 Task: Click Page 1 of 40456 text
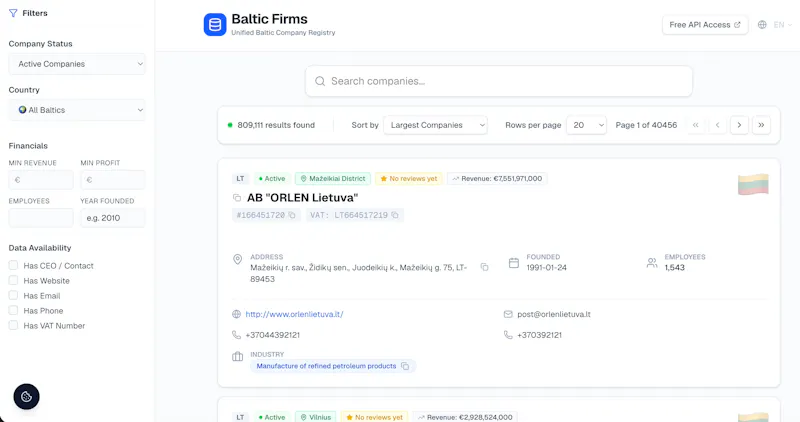click(x=646, y=125)
